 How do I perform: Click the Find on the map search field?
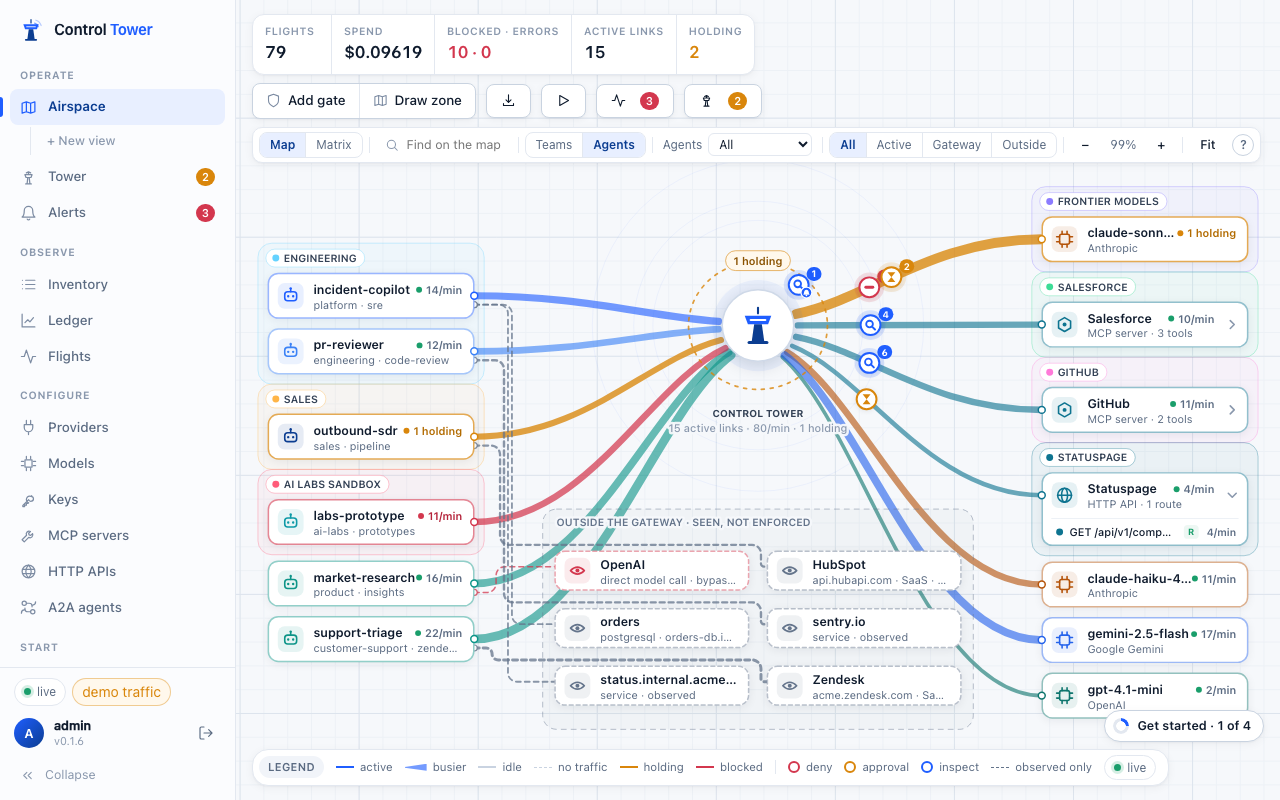click(x=444, y=145)
